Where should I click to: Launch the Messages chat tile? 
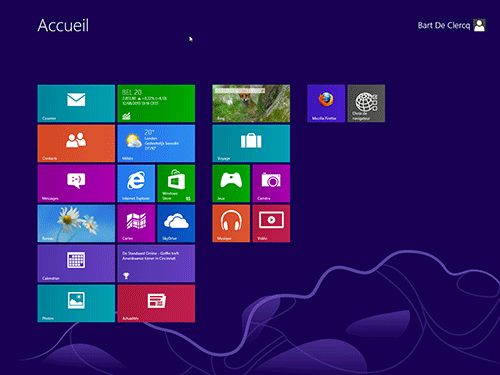coord(76,183)
